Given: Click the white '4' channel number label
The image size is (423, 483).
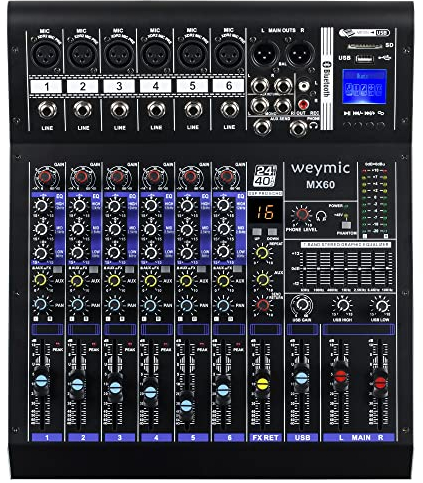Looking at the screenshot, I should [x=155, y=86].
